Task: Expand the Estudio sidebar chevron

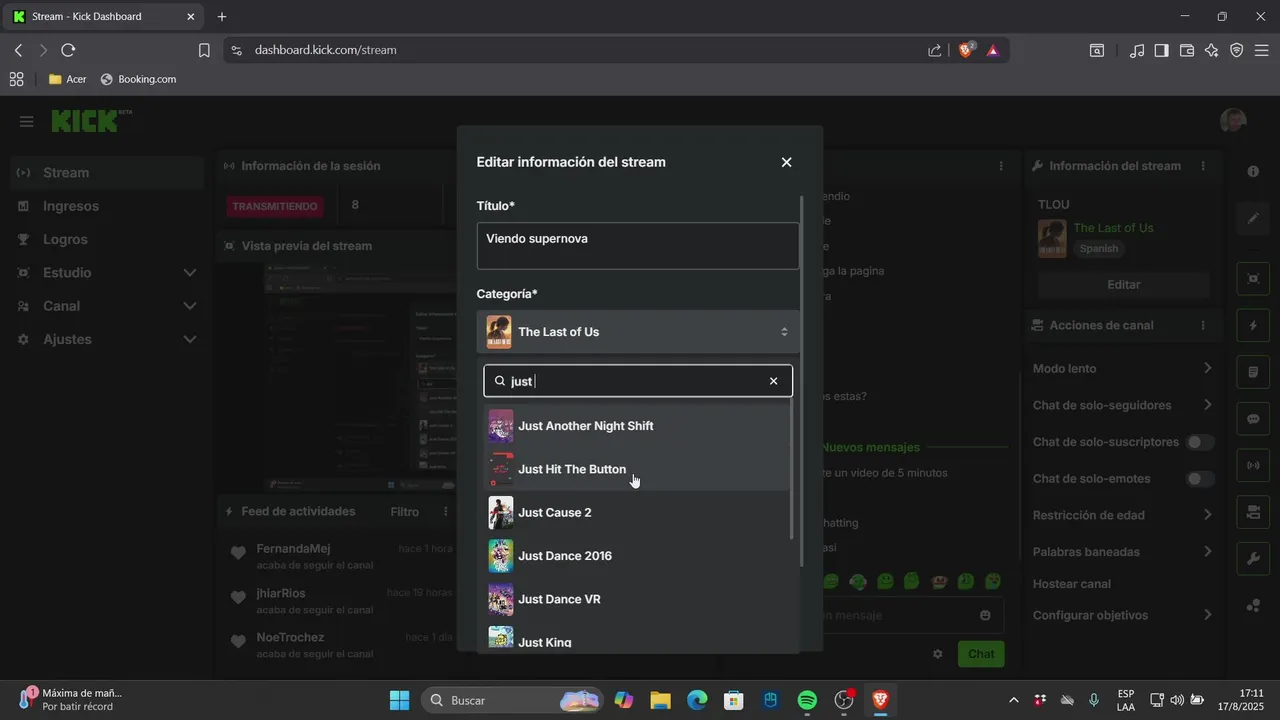Action: click(190, 273)
